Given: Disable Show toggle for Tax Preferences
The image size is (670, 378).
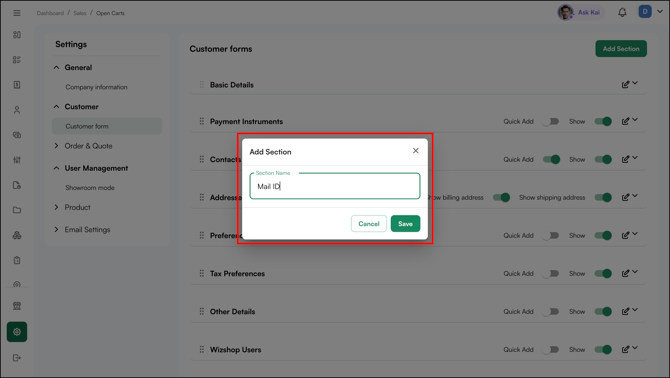Looking at the screenshot, I should [x=603, y=273].
